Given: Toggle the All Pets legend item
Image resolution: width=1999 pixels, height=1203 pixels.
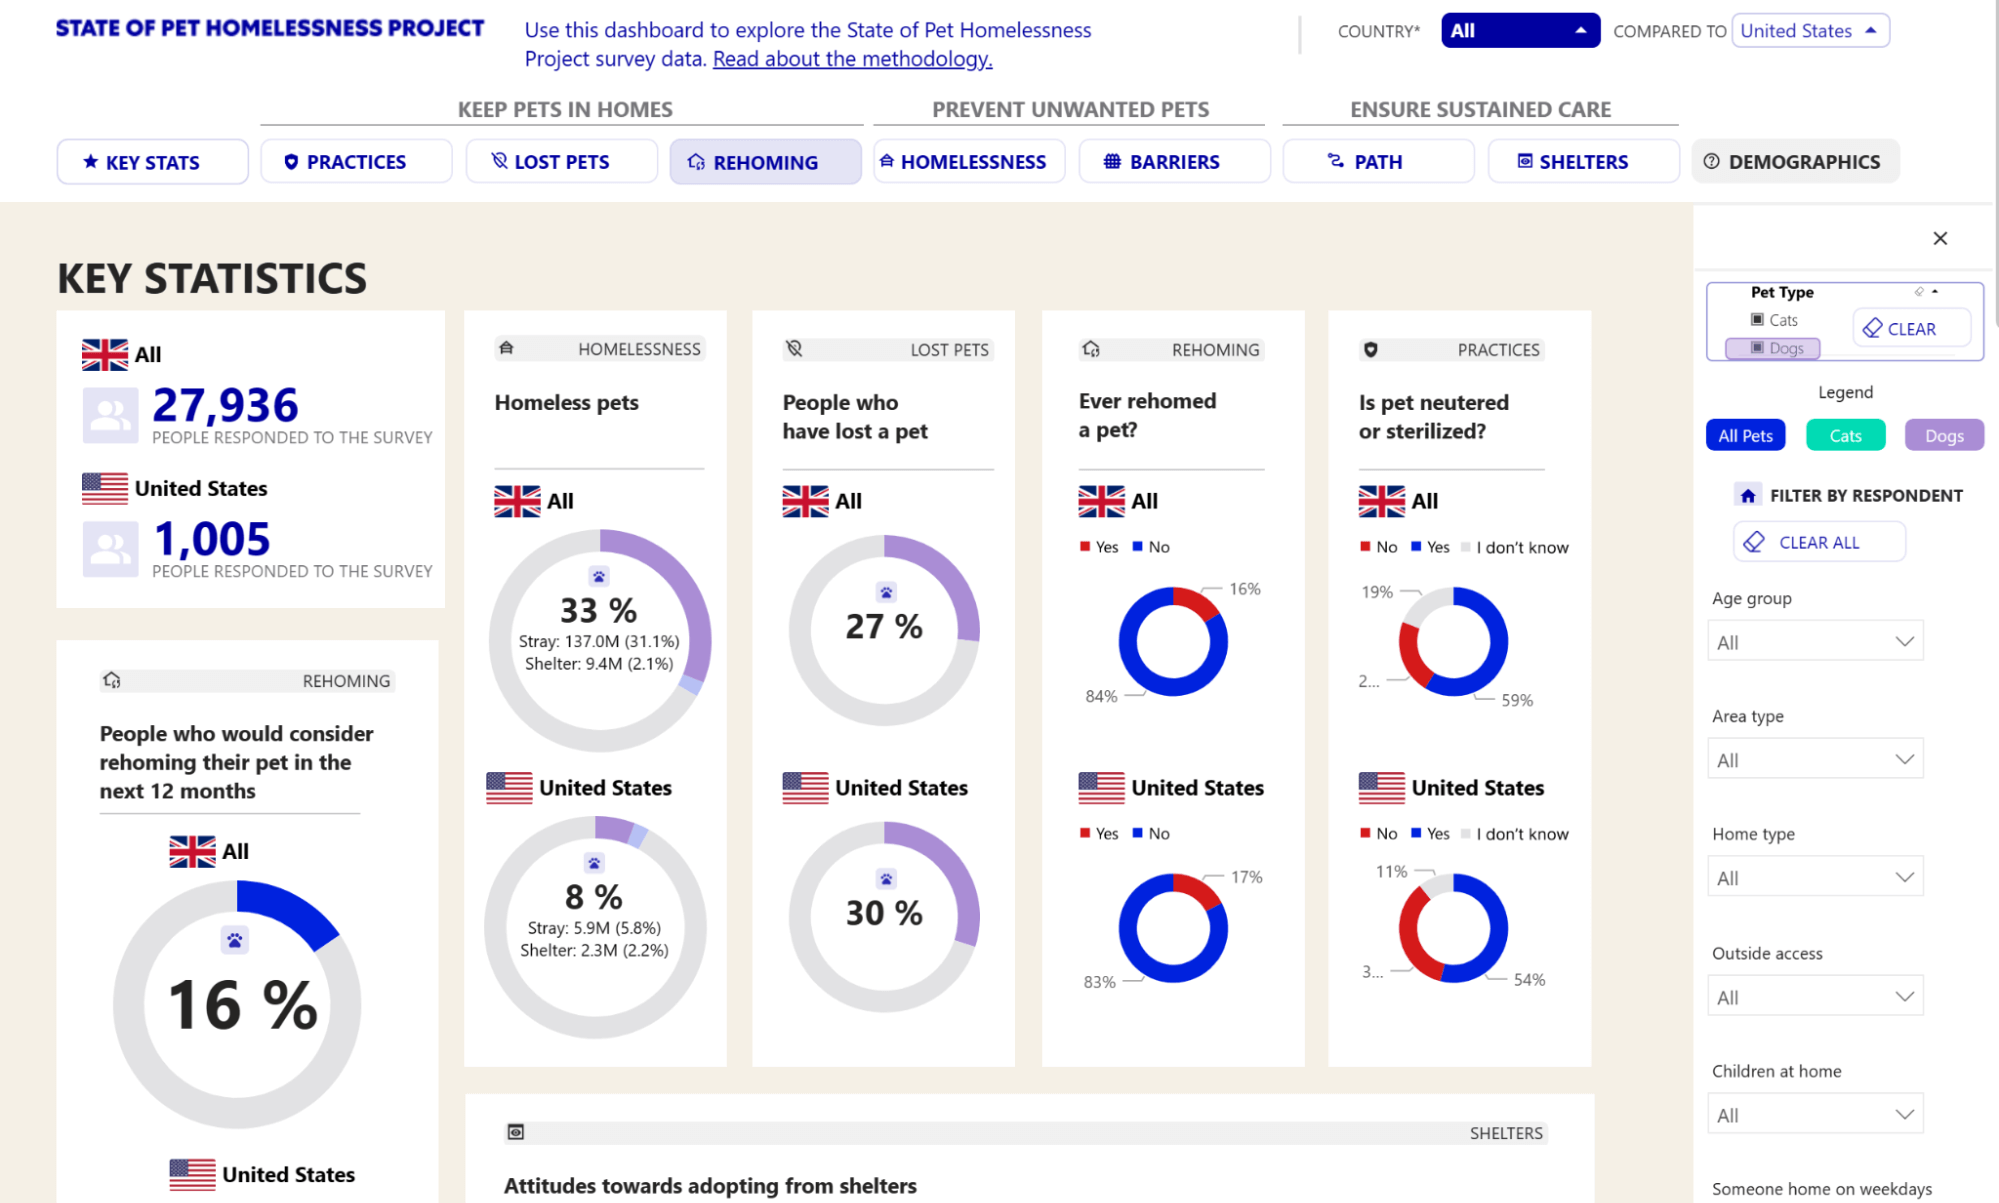Looking at the screenshot, I should (x=1744, y=435).
